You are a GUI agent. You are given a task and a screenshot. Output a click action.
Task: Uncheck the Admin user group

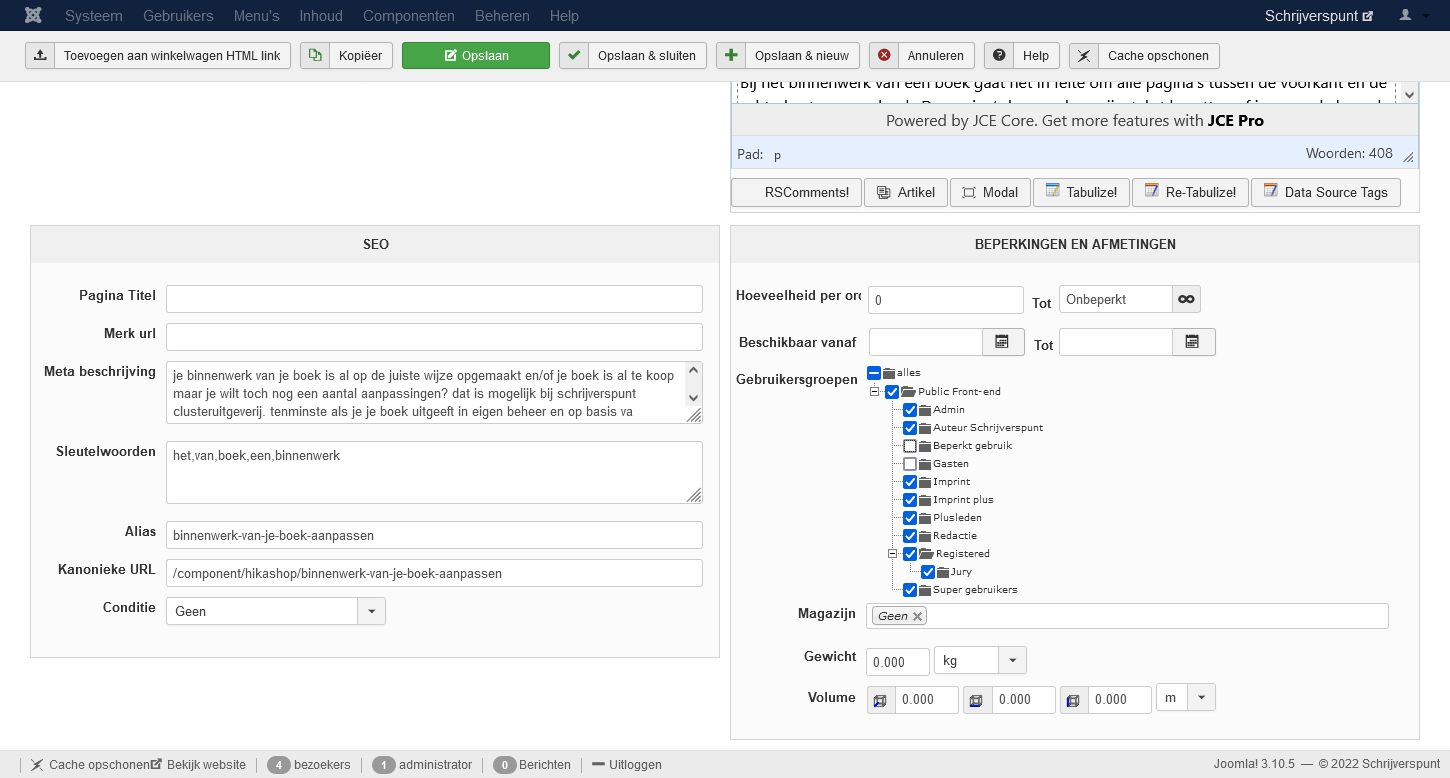(x=910, y=410)
